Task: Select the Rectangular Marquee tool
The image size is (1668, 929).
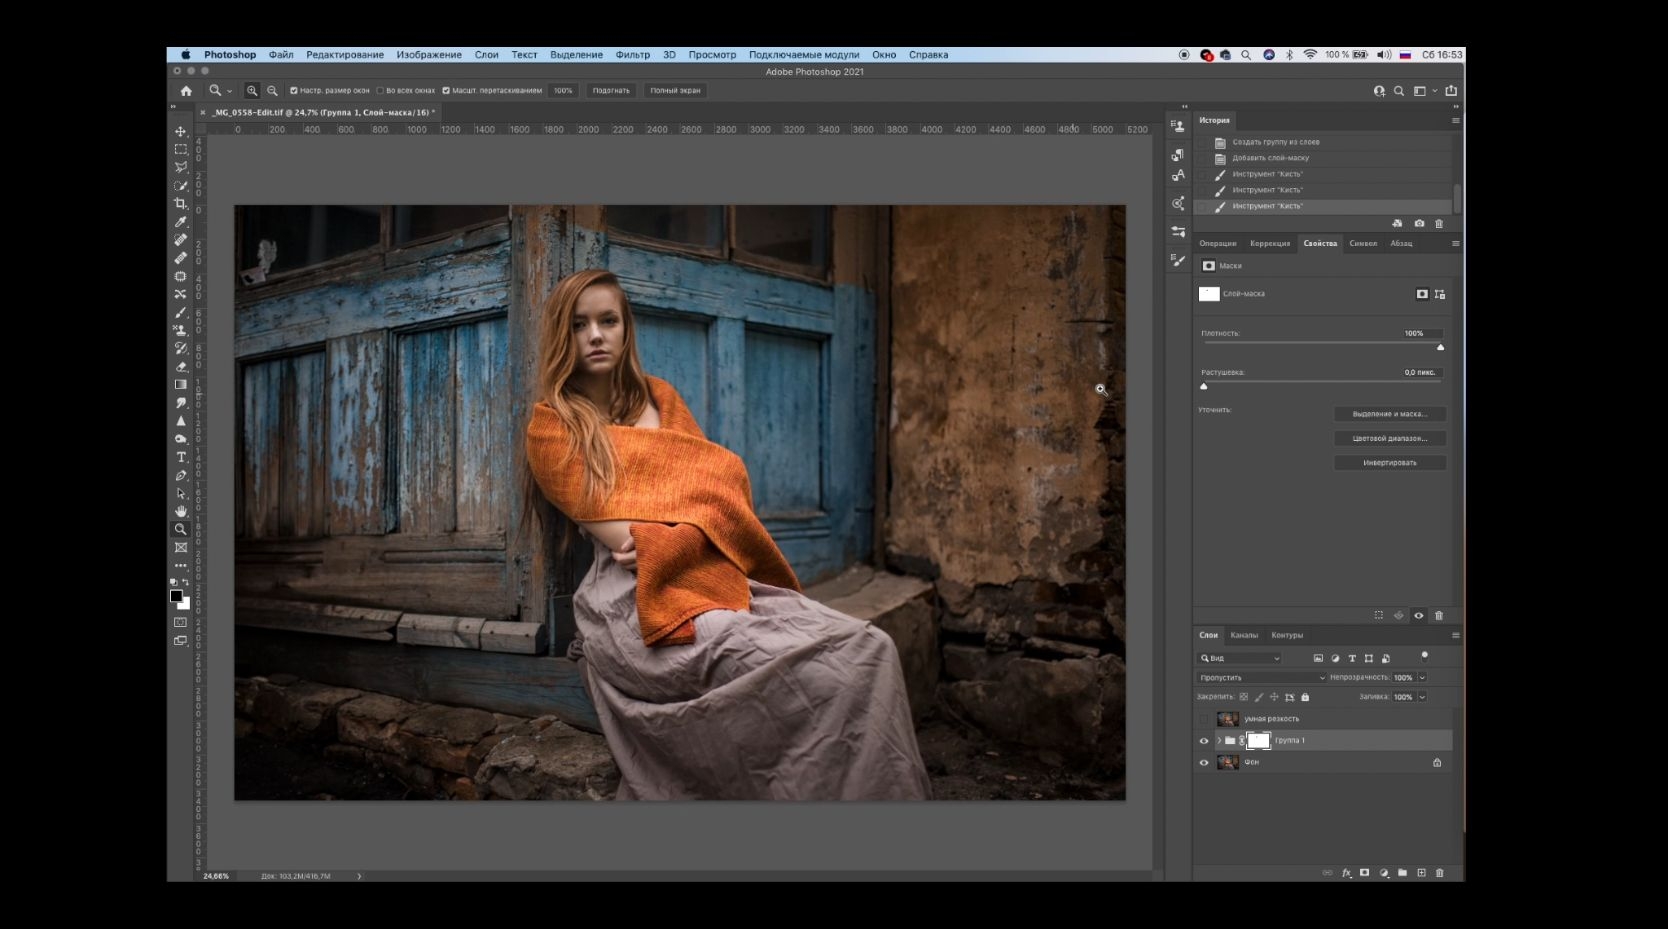Action: pos(181,149)
